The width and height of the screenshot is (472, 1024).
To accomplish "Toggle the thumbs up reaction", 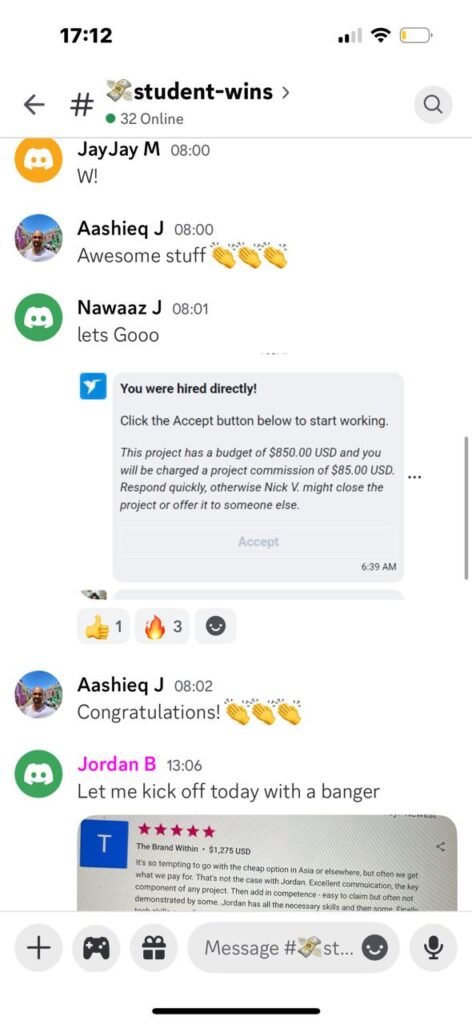I will point(103,627).
